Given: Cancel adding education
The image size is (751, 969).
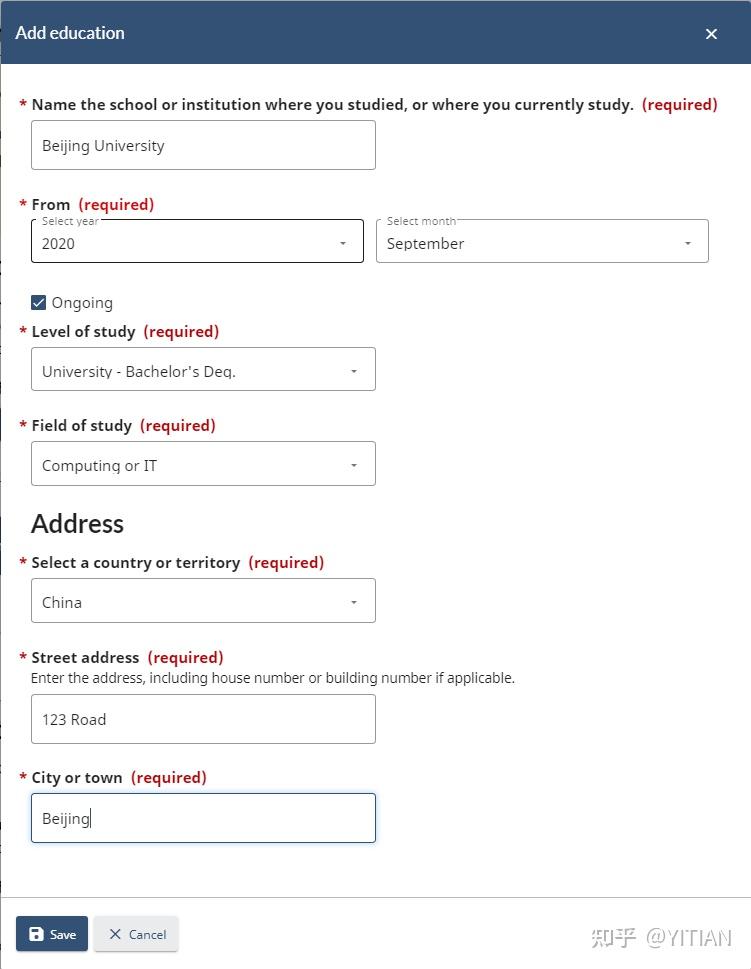Looking at the screenshot, I should (x=136, y=934).
